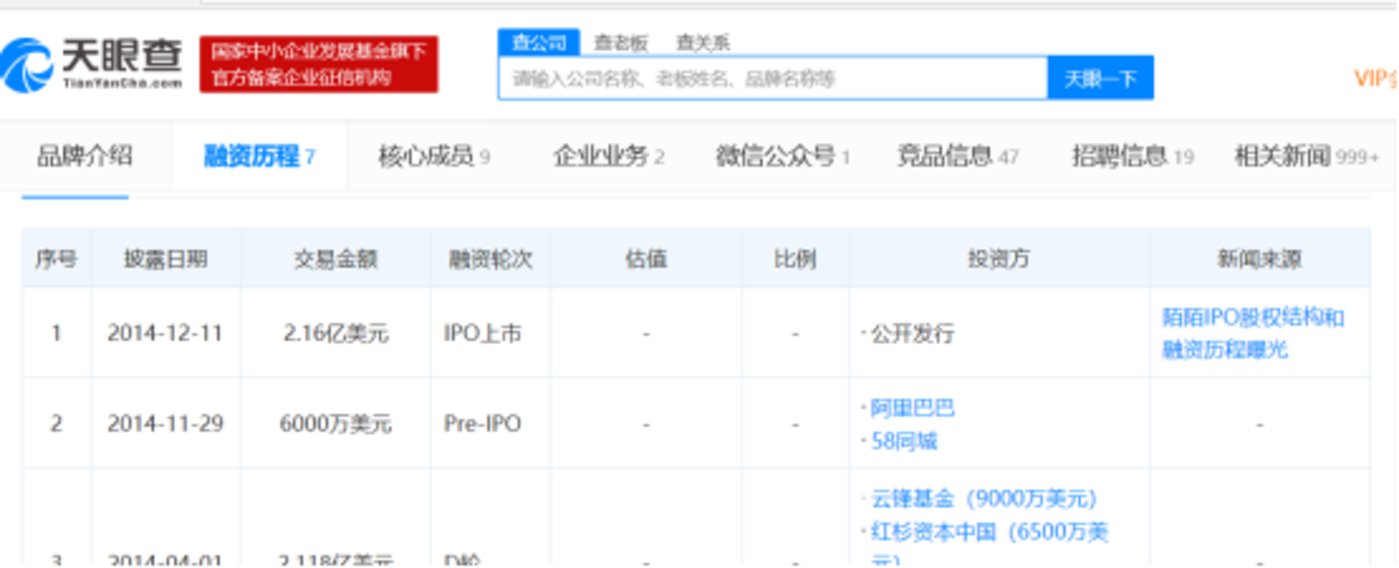Click the 交易金额 column header
The width and height of the screenshot is (1399, 568).
click(x=335, y=259)
